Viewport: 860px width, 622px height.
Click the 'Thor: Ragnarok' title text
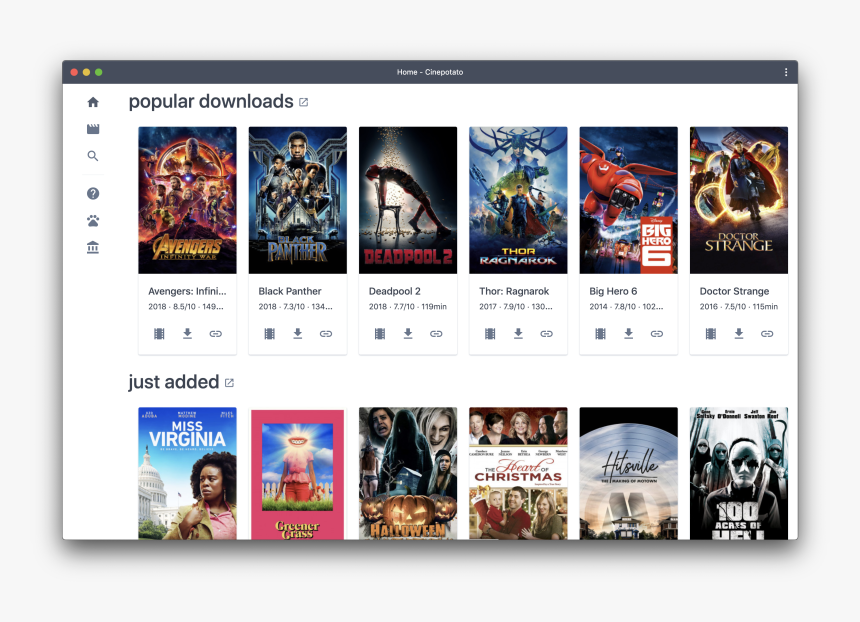click(514, 291)
